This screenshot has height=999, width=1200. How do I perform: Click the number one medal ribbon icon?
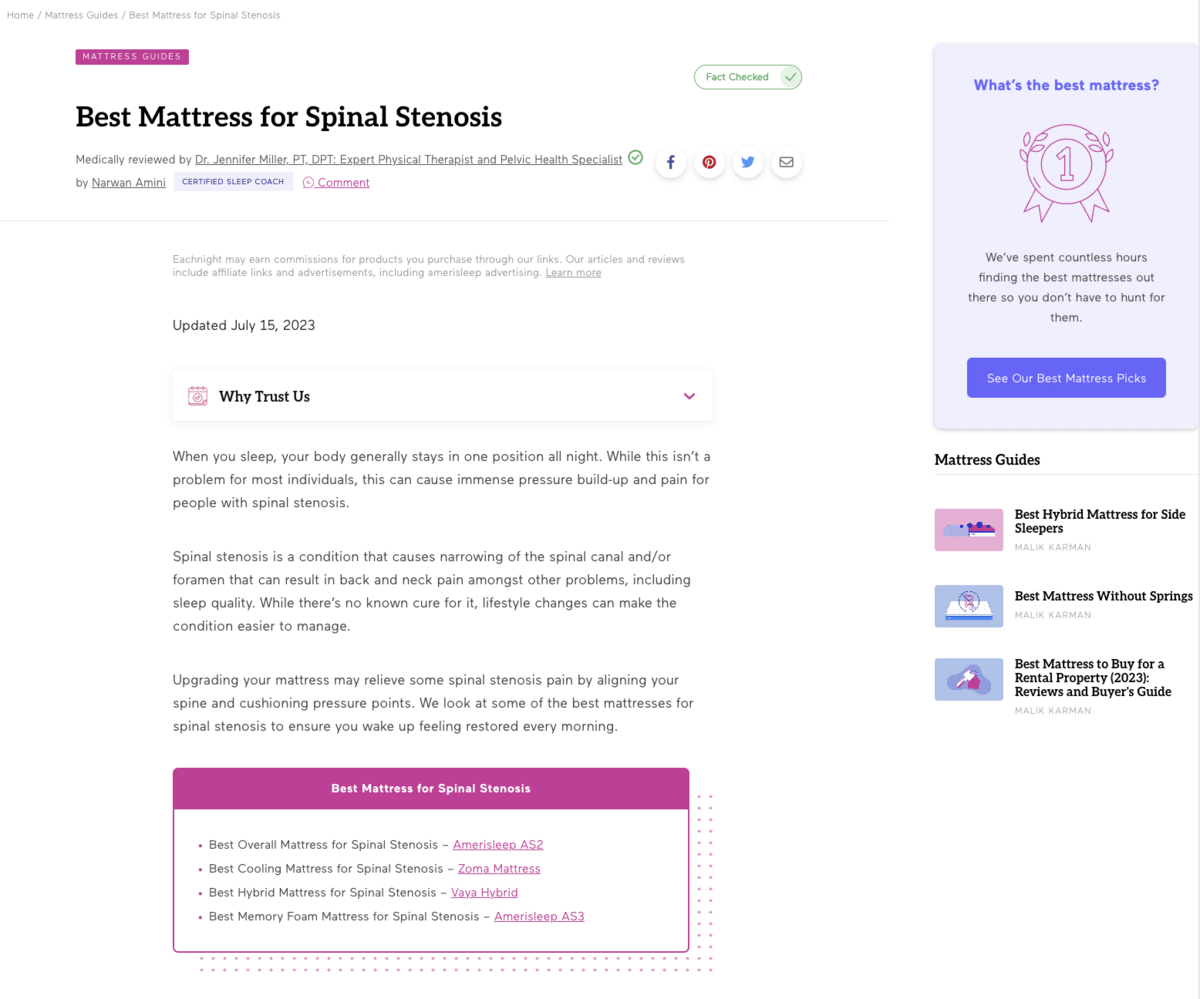[1066, 173]
